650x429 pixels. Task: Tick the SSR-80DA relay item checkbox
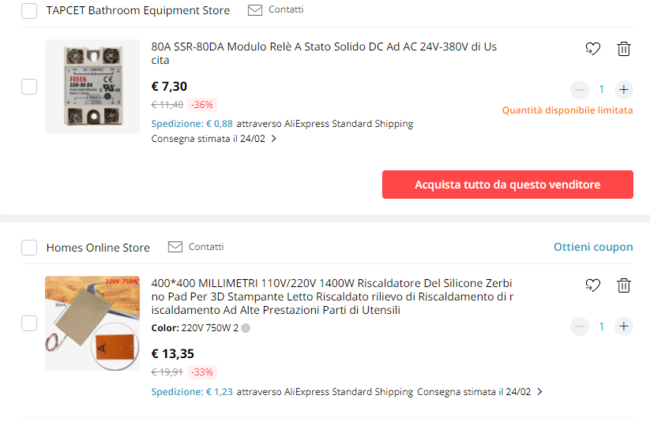tap(29, 87)
